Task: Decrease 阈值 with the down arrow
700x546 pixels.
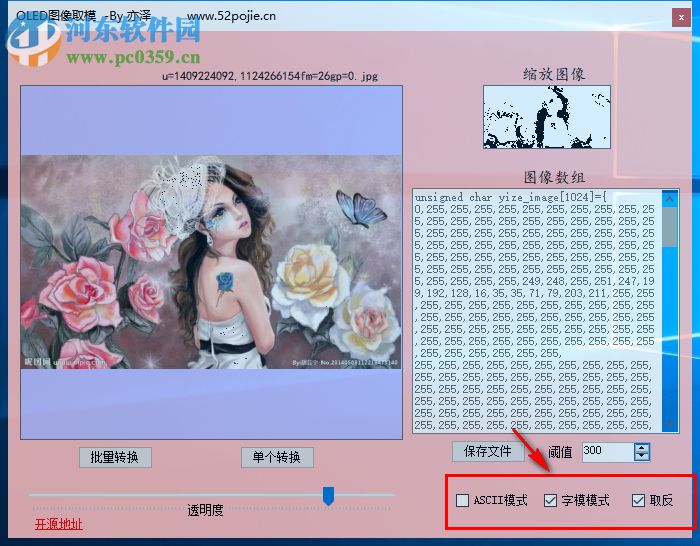Action: (x=642, y=456)
